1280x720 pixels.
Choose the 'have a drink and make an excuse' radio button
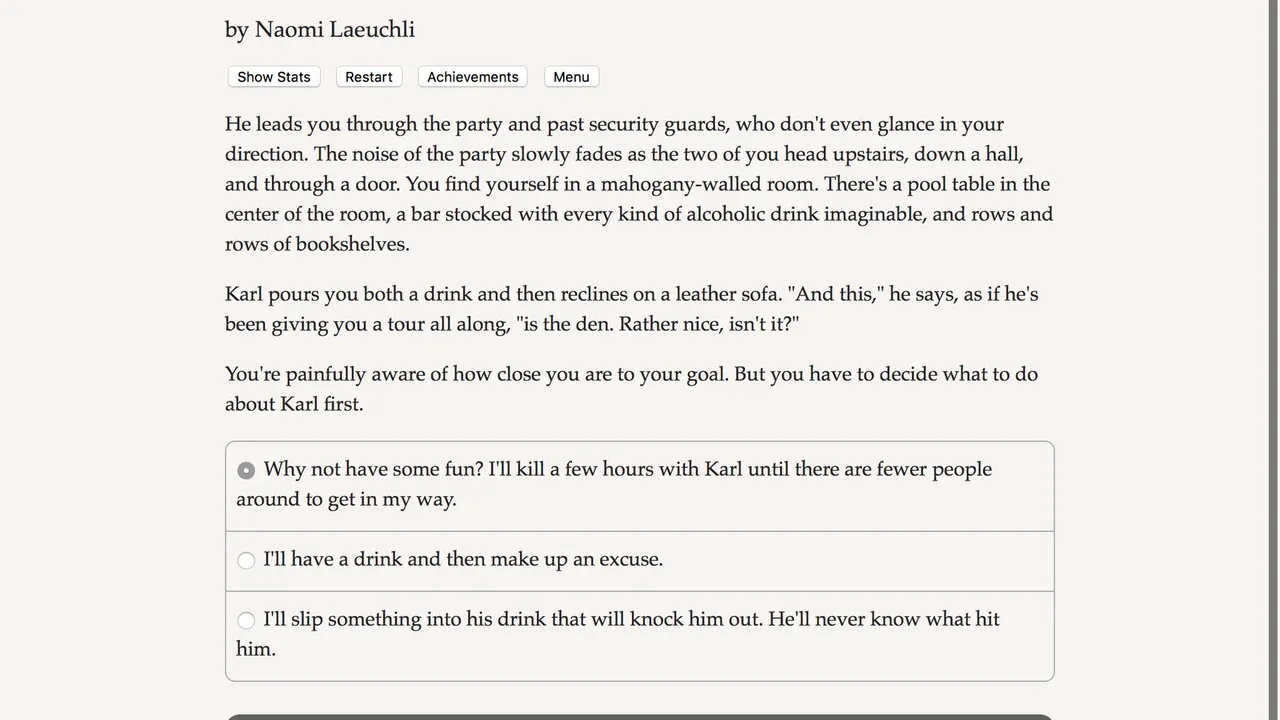(x=246, y=560)
